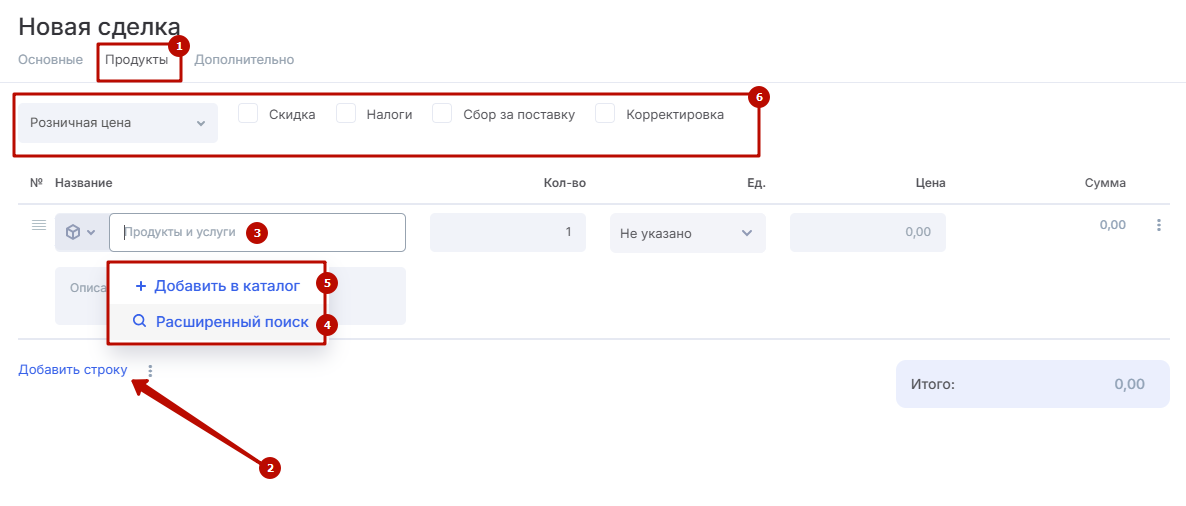Choose Добавить в каталог option

click(x=226, y=286)
